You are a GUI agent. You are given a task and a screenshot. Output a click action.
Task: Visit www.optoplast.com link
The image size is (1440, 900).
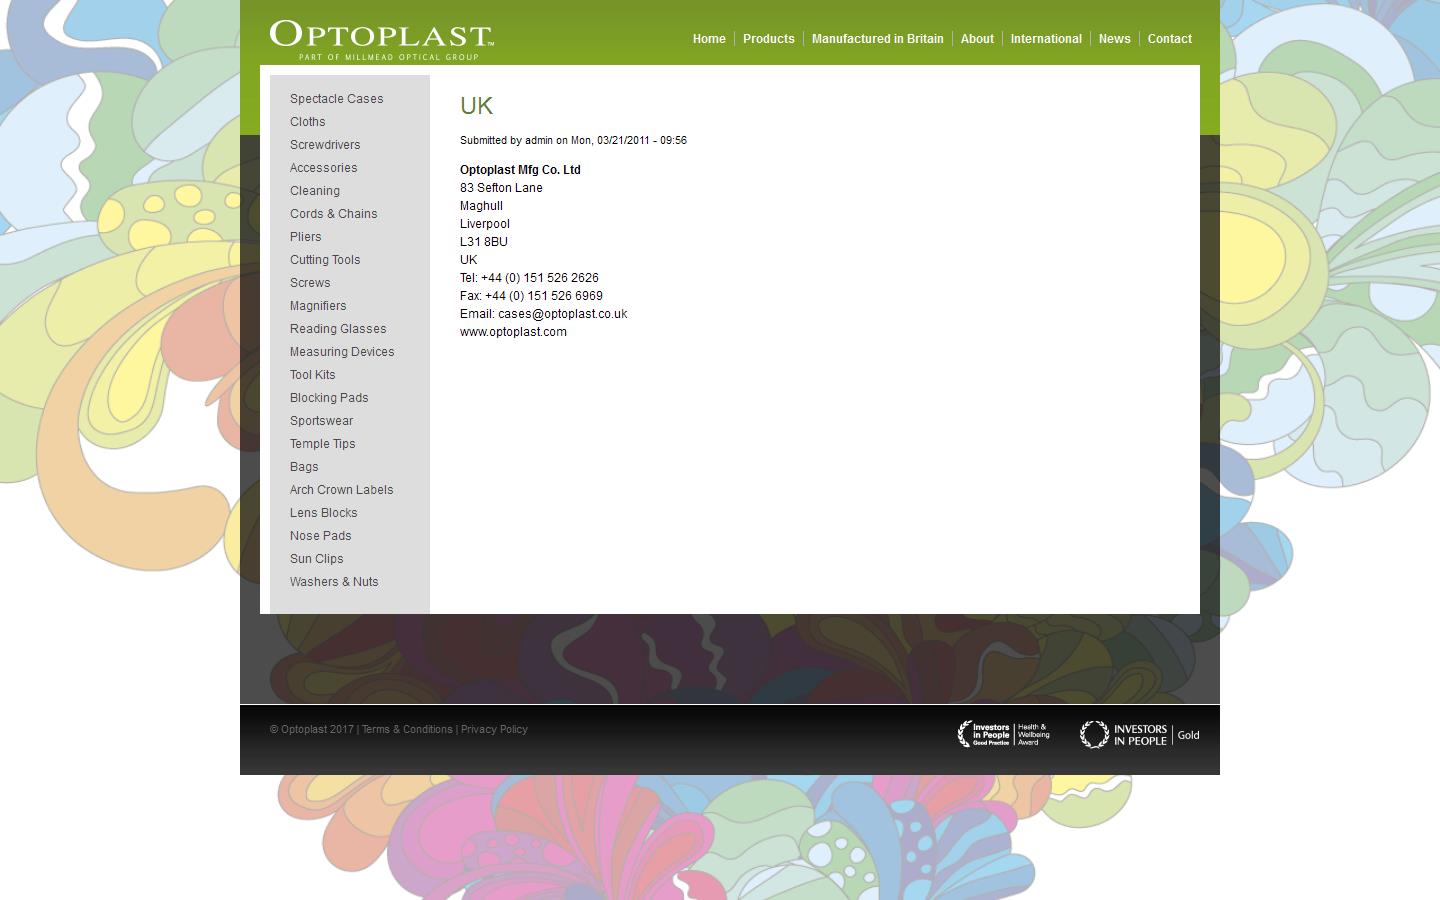513,332
